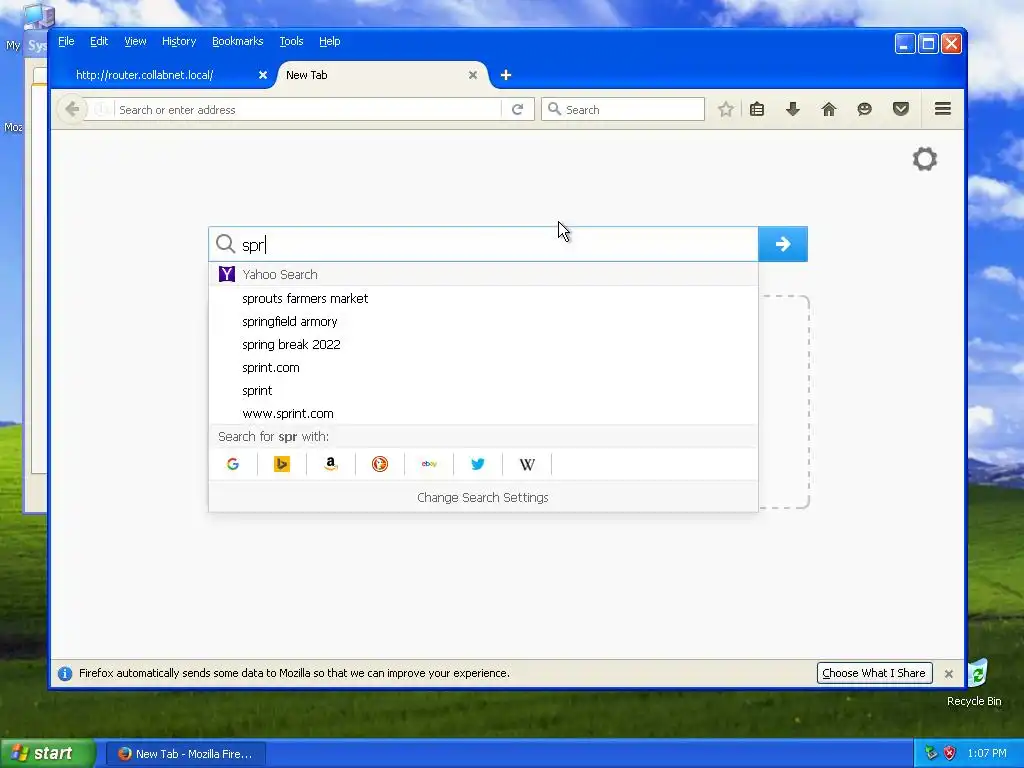
Task: Open the History menu
Action: [x=179, y=41]
